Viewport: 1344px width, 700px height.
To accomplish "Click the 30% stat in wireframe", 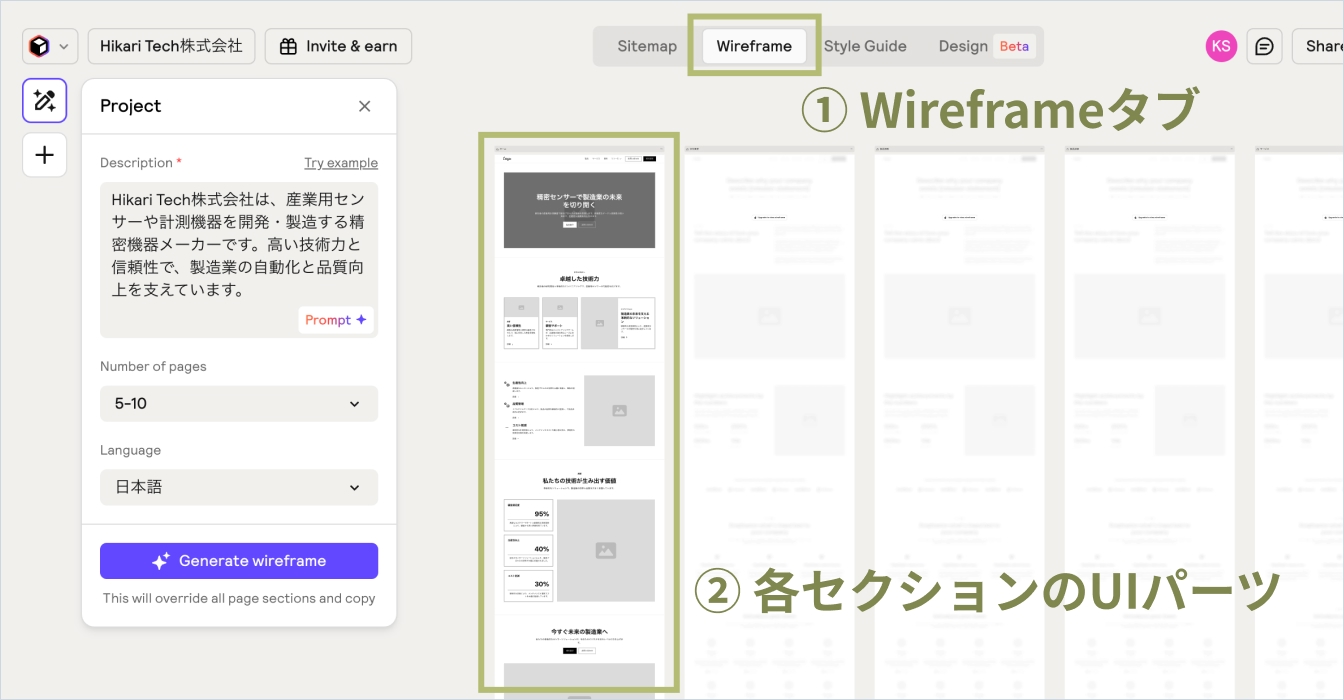I will click(x=541, y=584).
